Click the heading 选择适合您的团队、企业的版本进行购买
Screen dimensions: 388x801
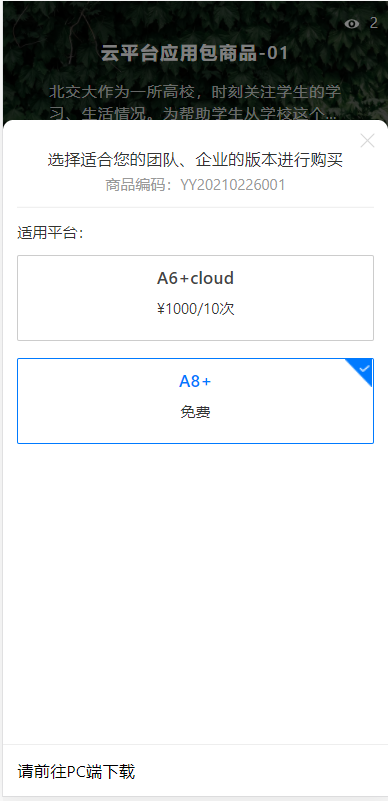[195, 160]
